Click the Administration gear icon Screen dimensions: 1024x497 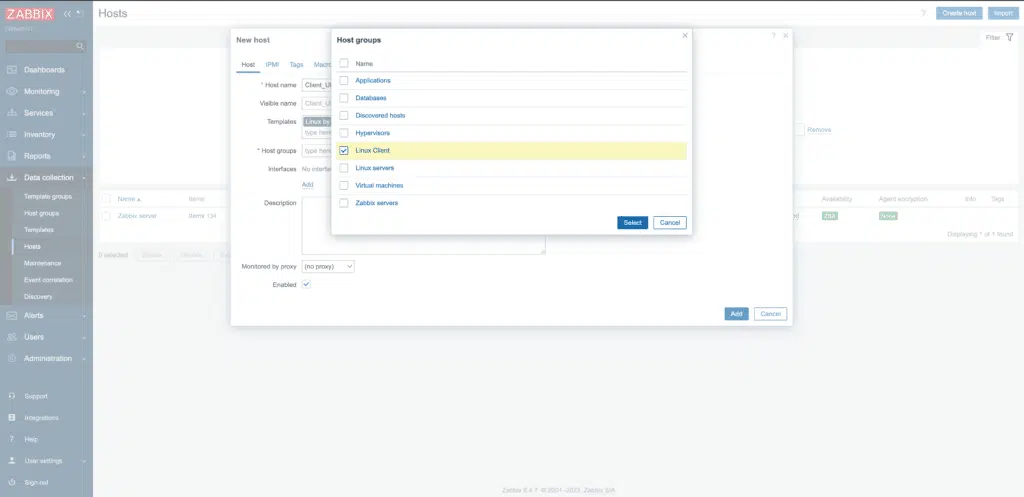[x=12, y=359]
